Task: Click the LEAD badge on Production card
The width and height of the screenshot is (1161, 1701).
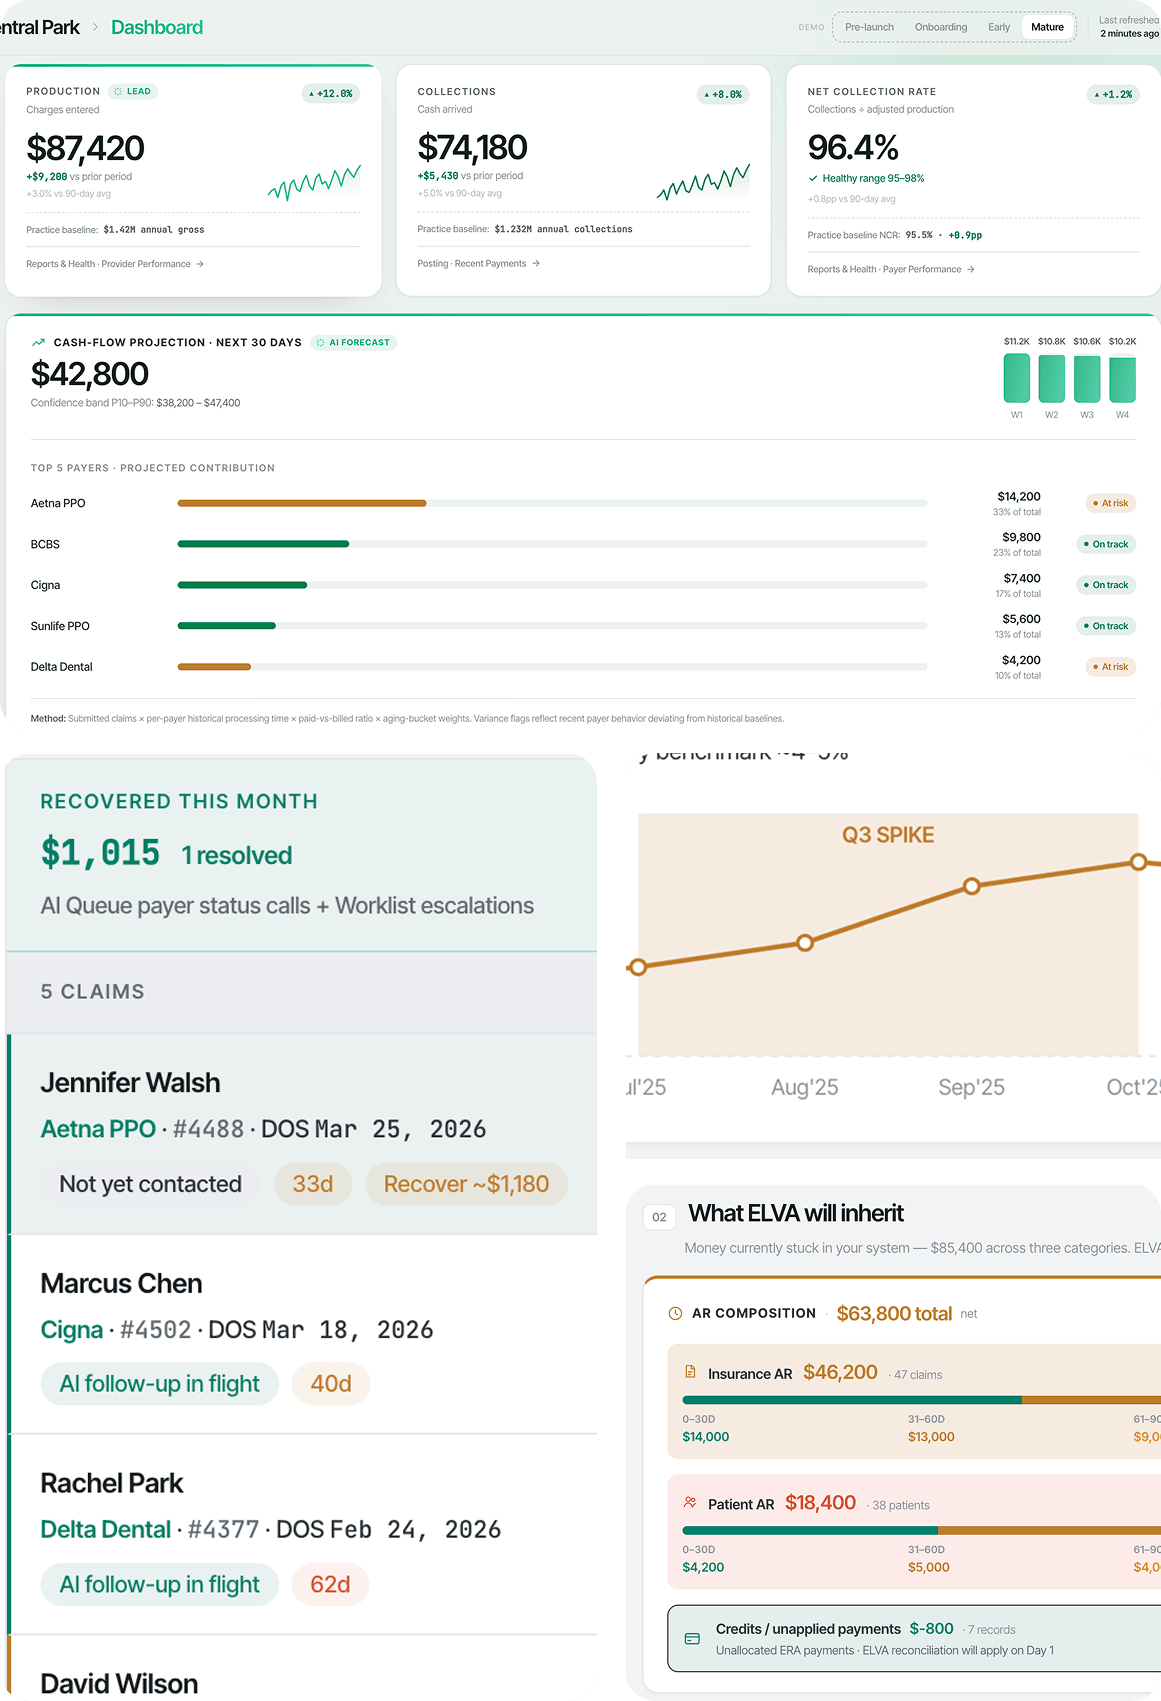Action: point(133,91)
